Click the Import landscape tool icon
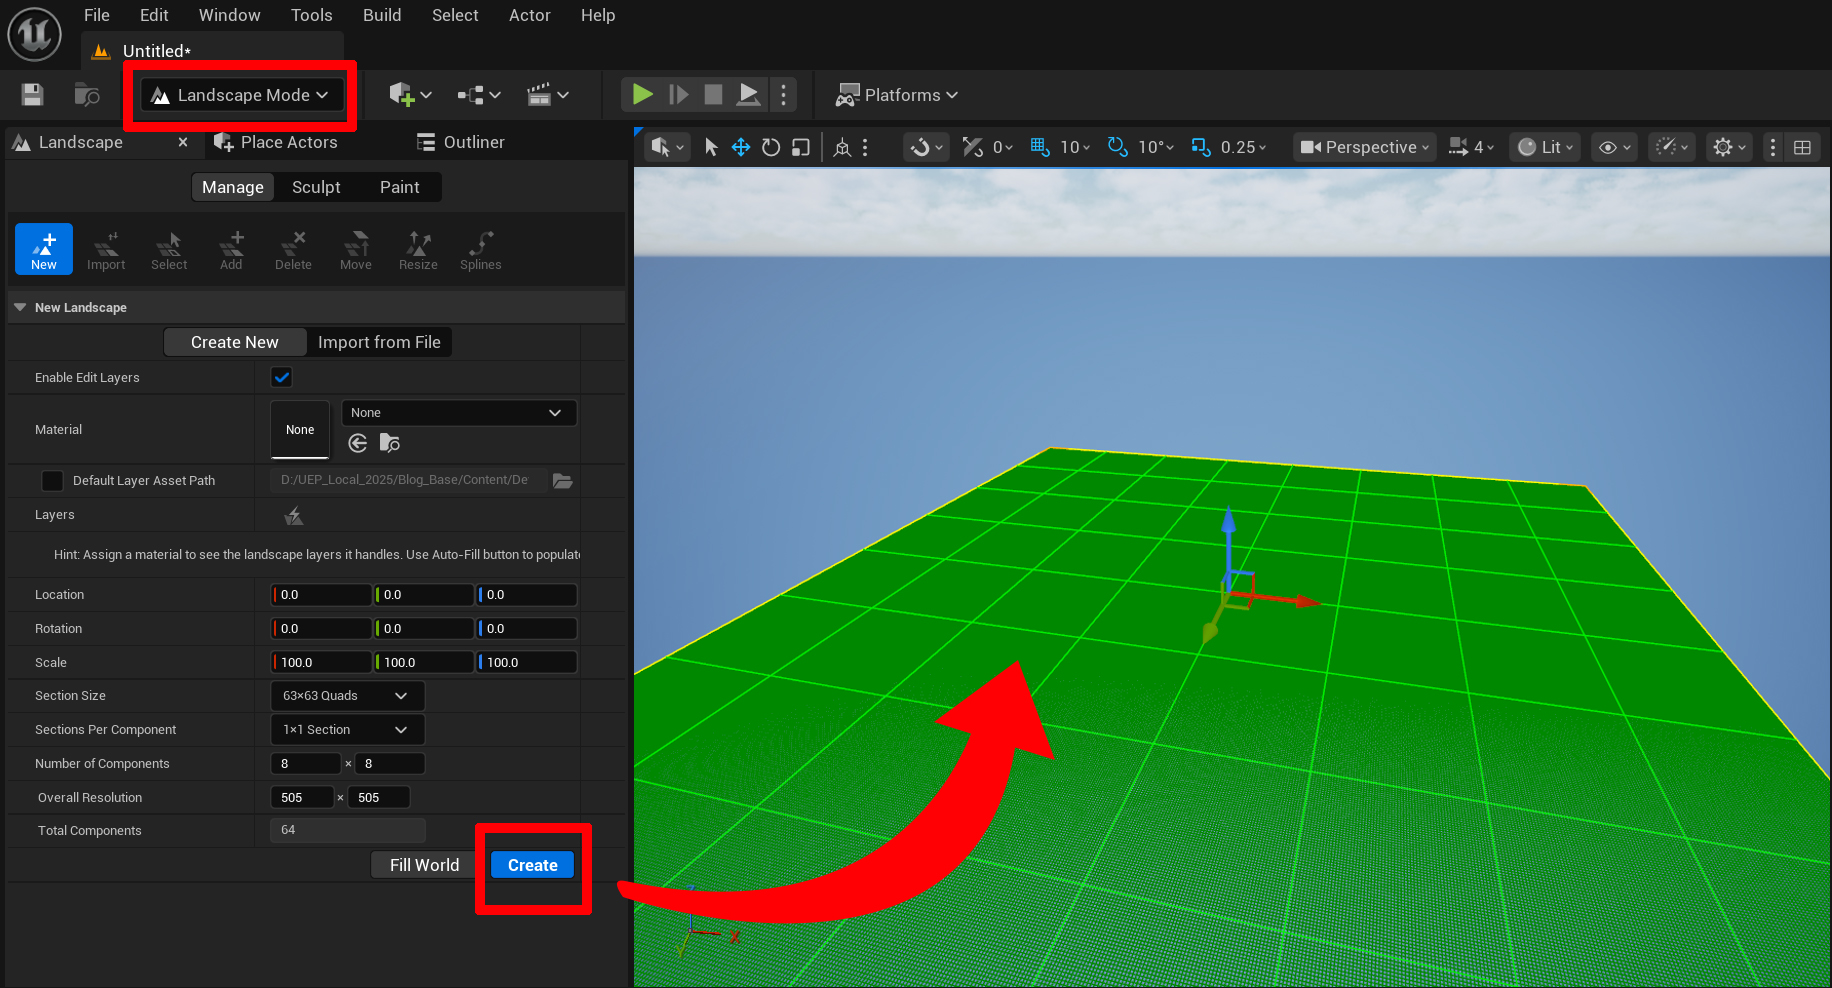The width and height of the screenshot is (1832, 988). (106, 250)
